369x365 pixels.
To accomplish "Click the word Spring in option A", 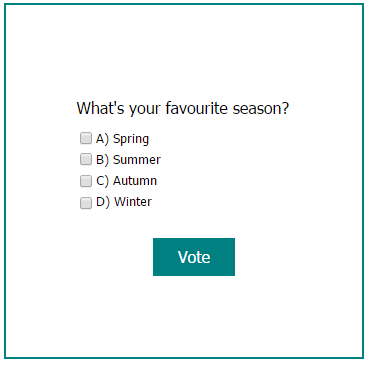I will (131, 139).
